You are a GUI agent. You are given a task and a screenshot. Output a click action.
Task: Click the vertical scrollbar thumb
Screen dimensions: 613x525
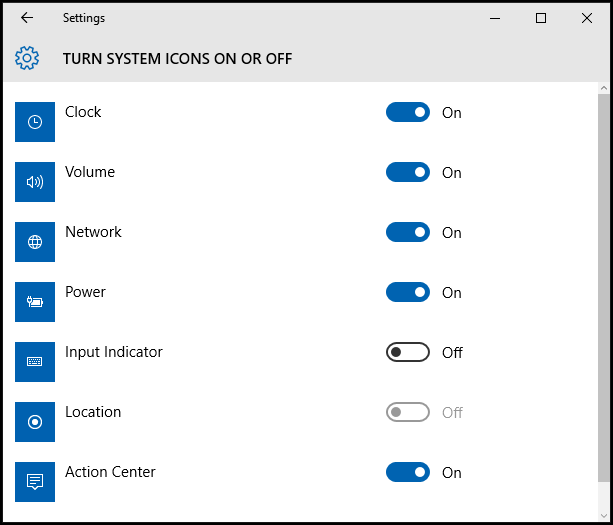click(x=604, y=288)
